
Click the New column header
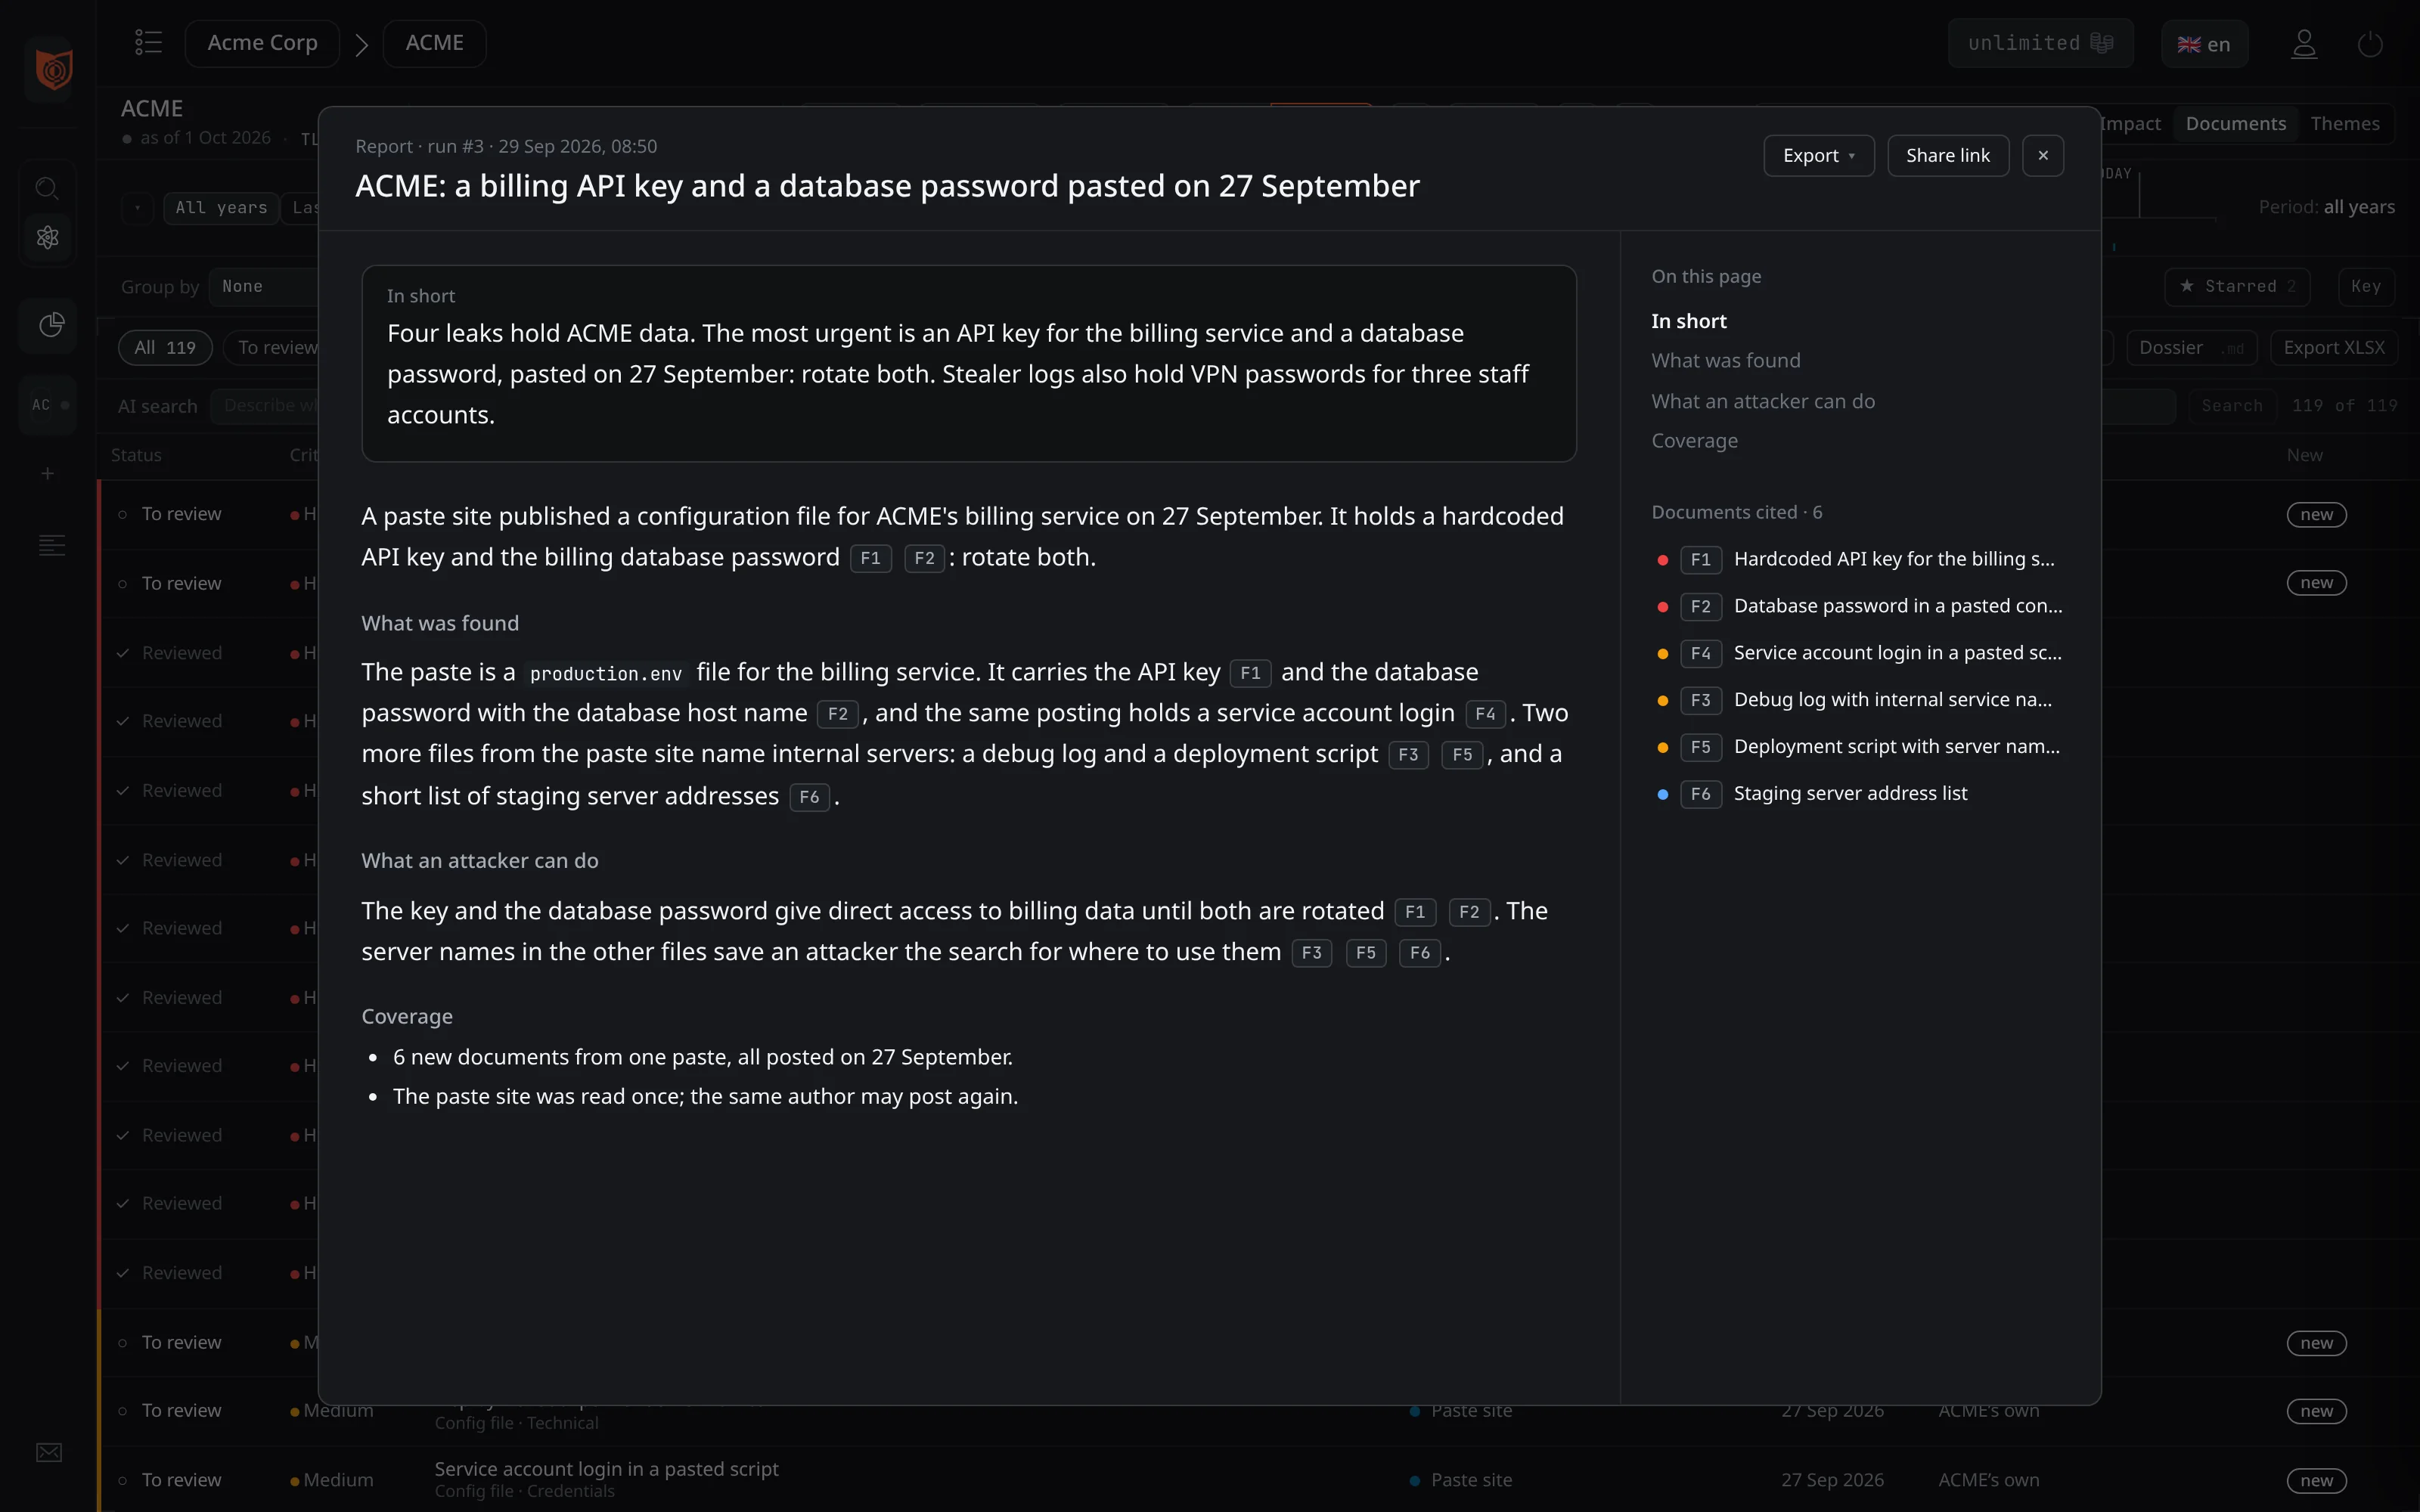[2304, 455]
